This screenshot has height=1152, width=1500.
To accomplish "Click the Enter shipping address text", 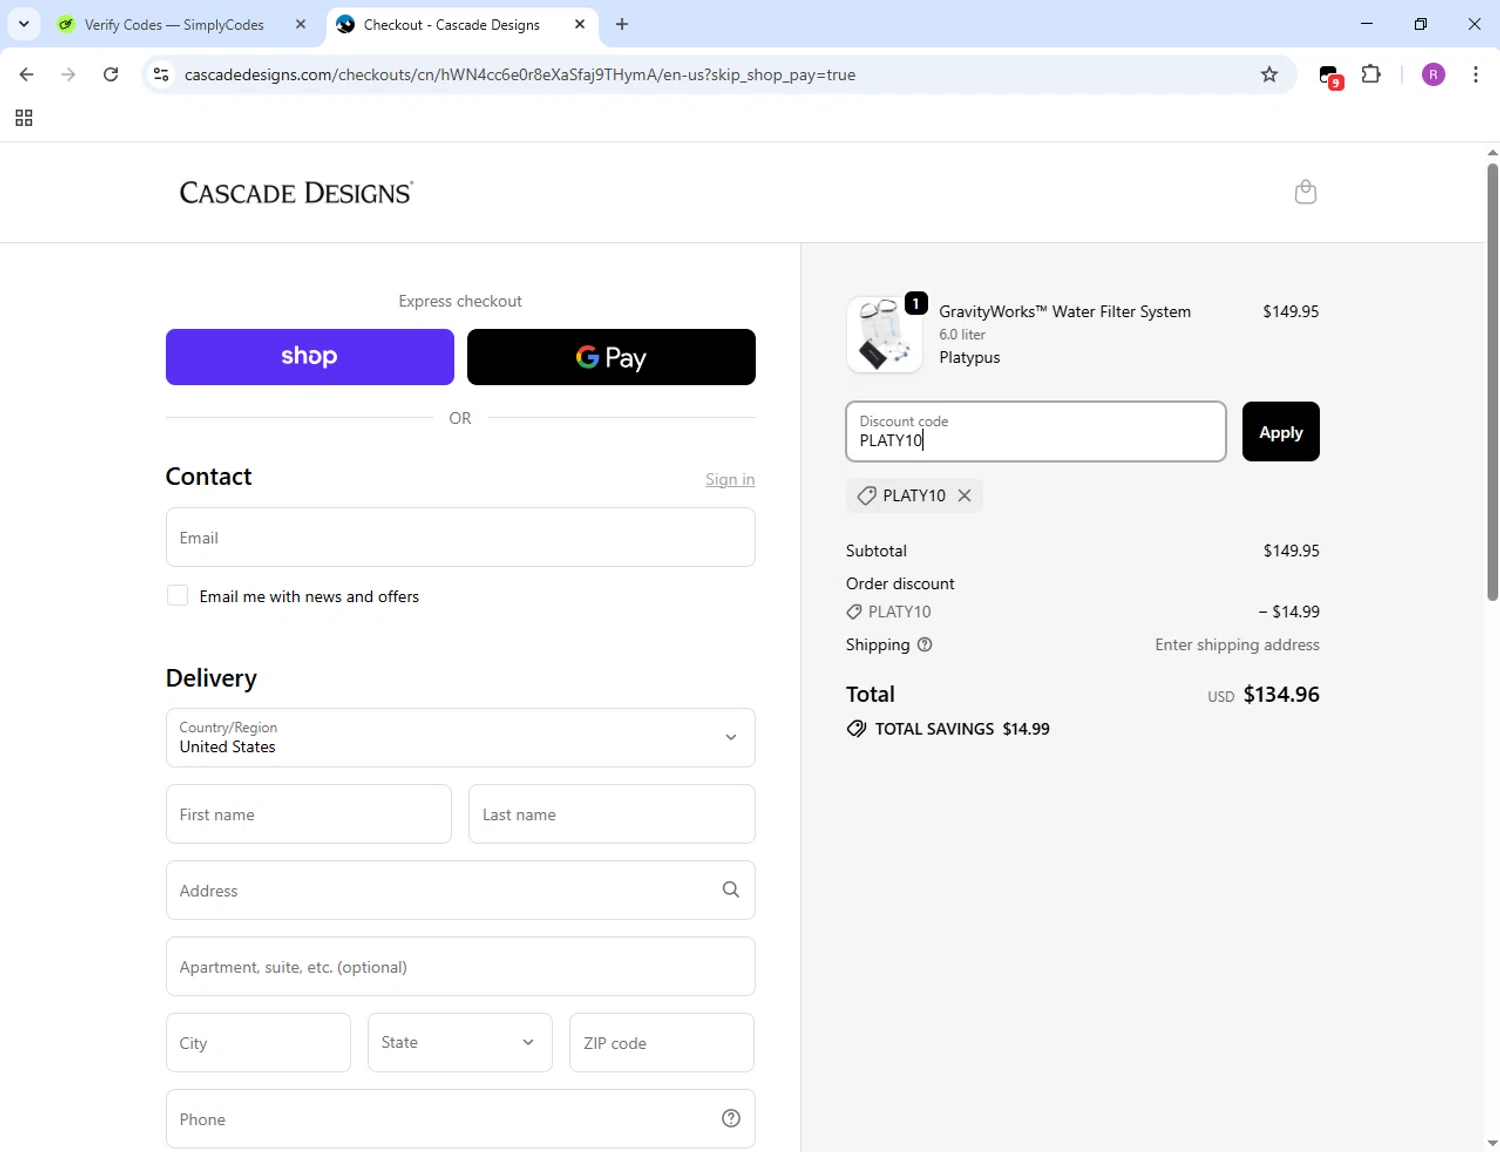I will (x=1237, y=645).
